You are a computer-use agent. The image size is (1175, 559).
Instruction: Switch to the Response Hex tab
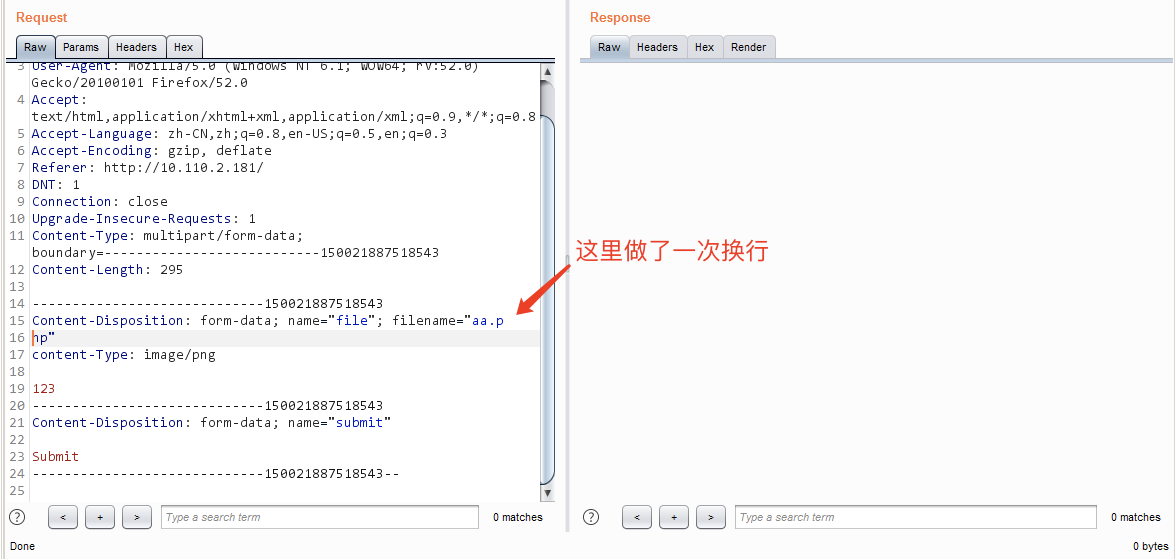704,46
